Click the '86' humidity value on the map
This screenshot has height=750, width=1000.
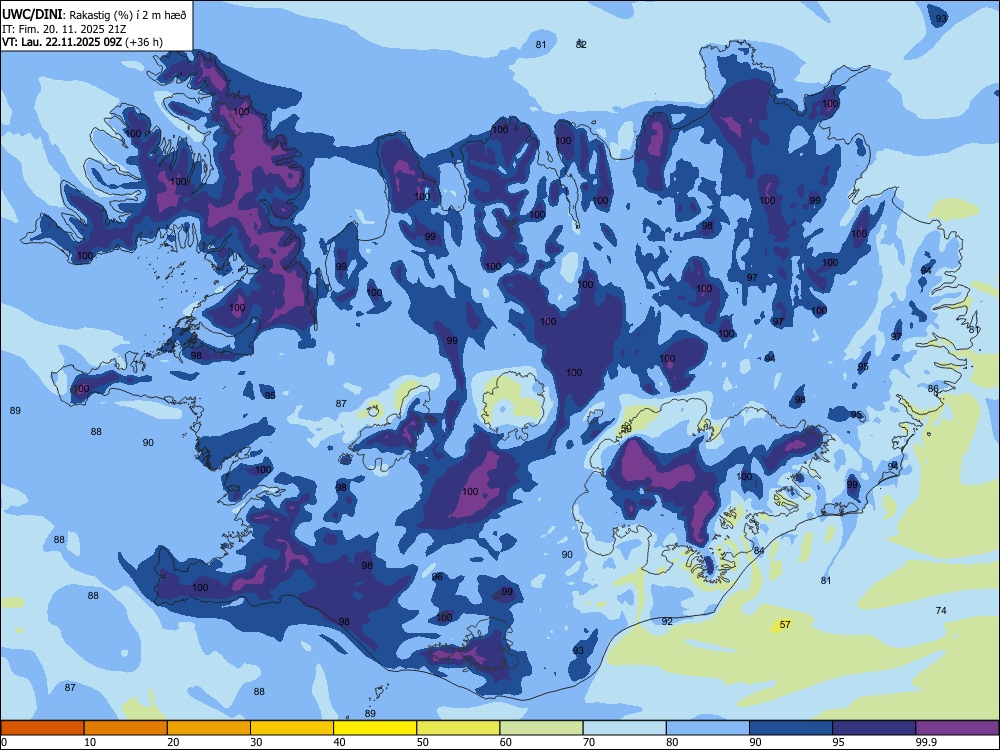[933, 388]
